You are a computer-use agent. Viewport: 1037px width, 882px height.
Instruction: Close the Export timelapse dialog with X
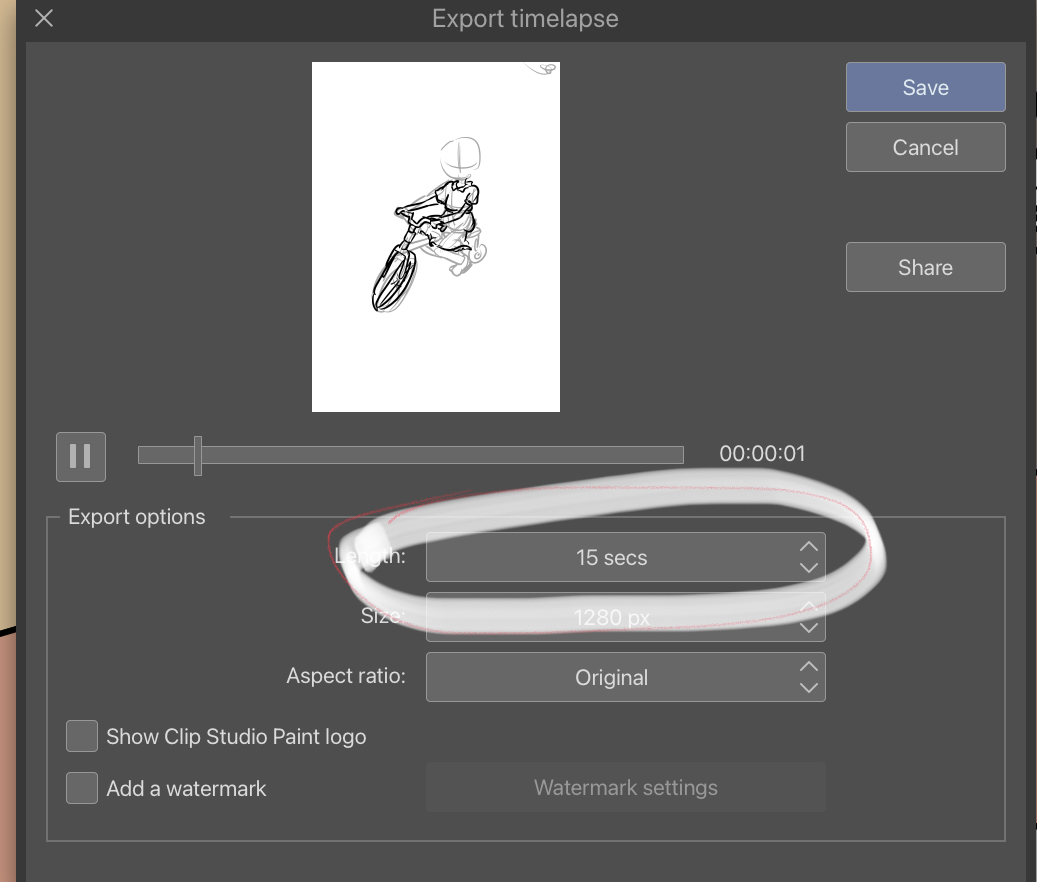coord(44,18)
